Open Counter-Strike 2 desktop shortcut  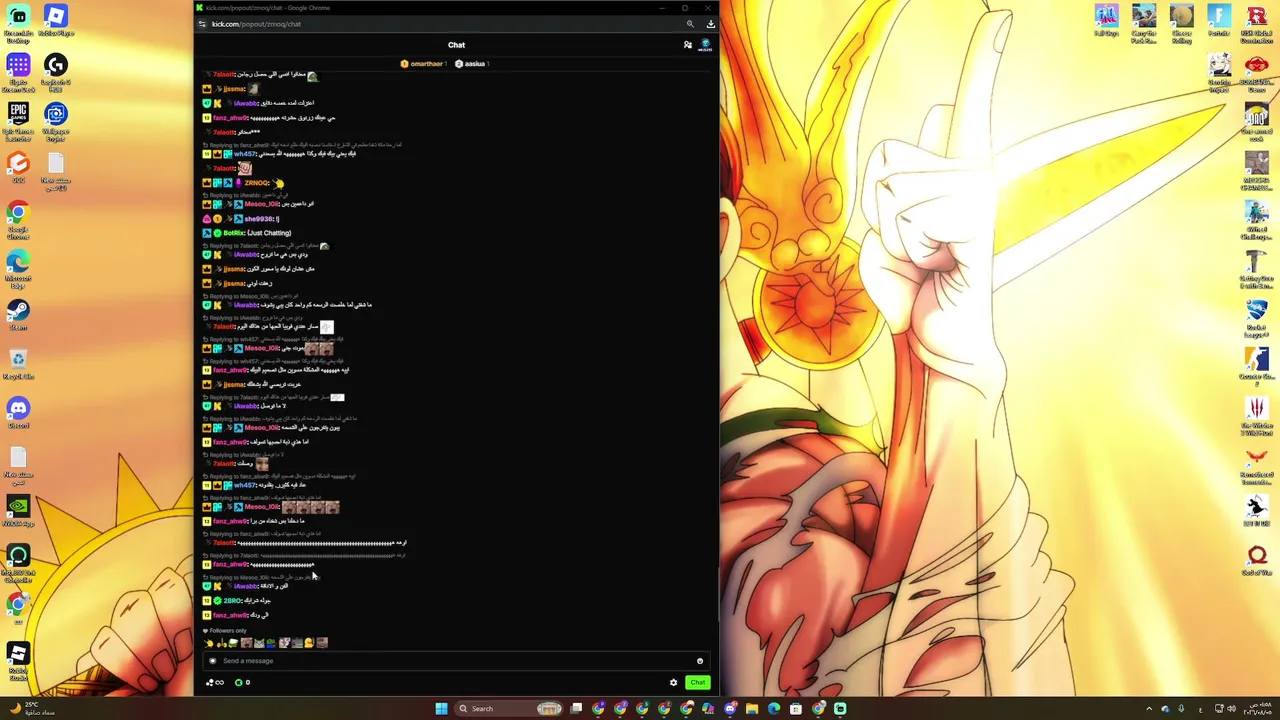point(1257,366)
